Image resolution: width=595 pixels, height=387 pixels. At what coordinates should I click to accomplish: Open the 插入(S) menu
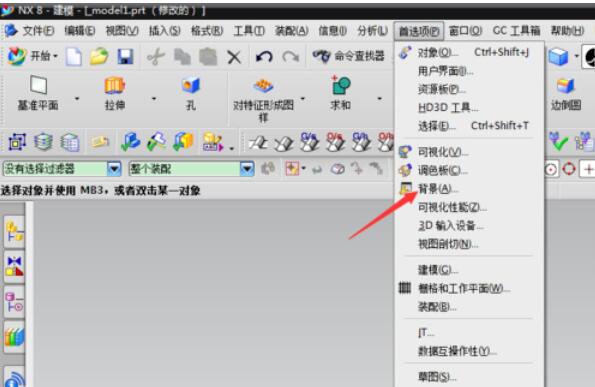(164, 31)
